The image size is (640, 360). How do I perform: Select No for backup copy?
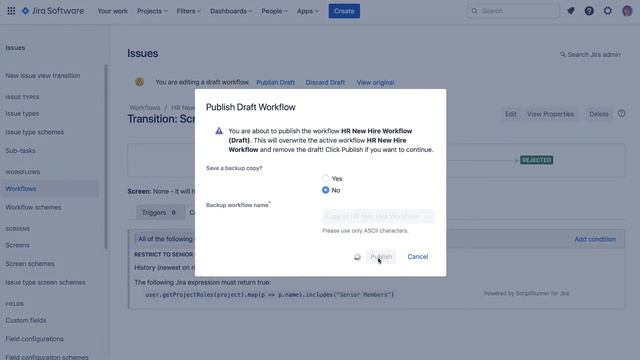pyautogui.click(x=325, y=190)
